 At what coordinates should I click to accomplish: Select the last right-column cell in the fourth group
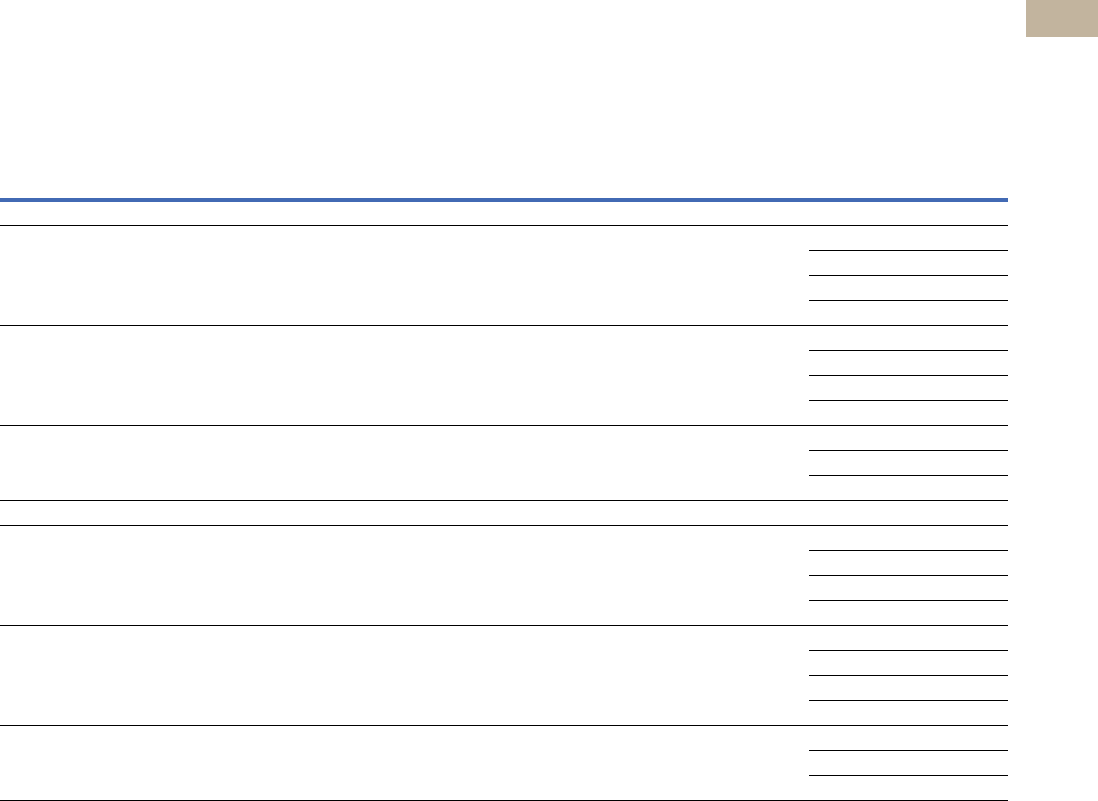pos(907,613)
